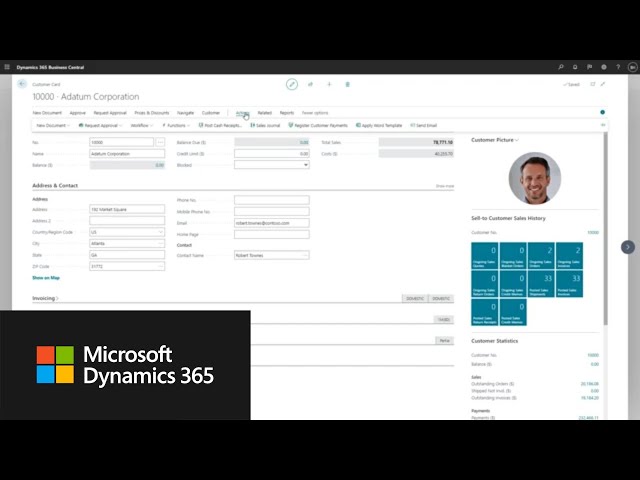Click the Email input field
This screenshot has height=480, width=640.
271,222
